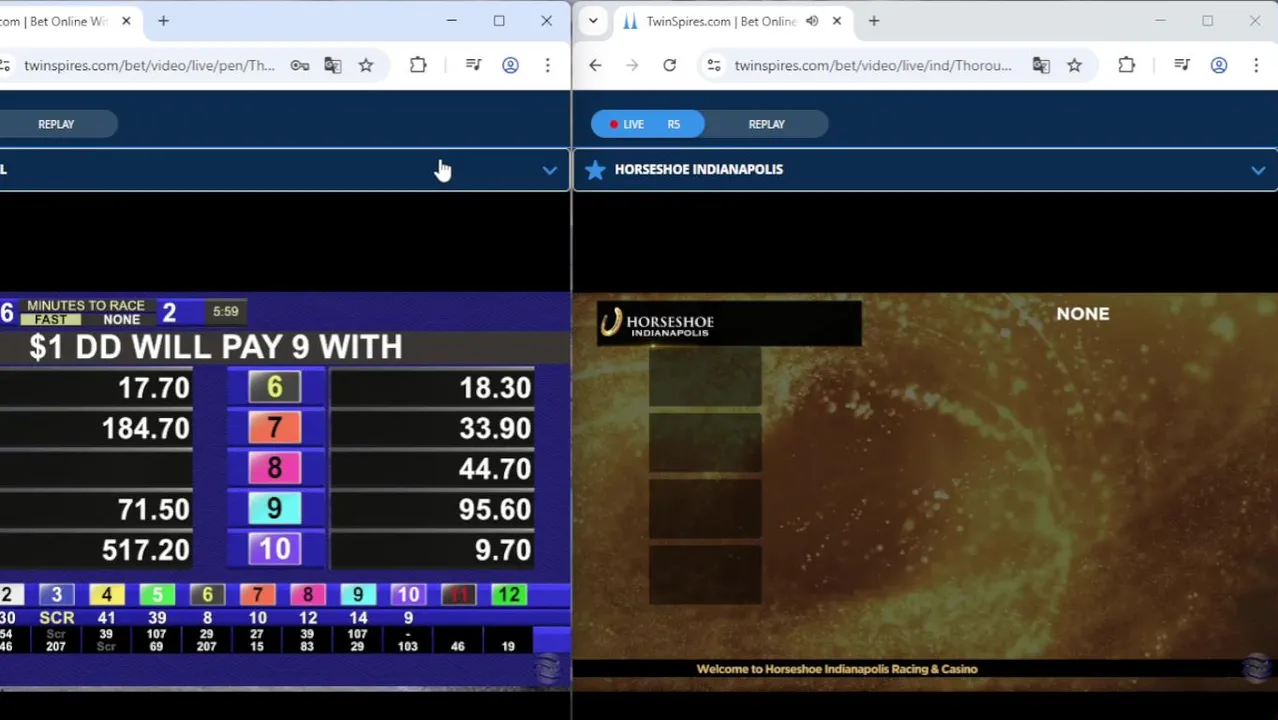This screenshot has width=1278, height=720.
Task: Open profile avatar in right browser window
Action: point(1219,65)
